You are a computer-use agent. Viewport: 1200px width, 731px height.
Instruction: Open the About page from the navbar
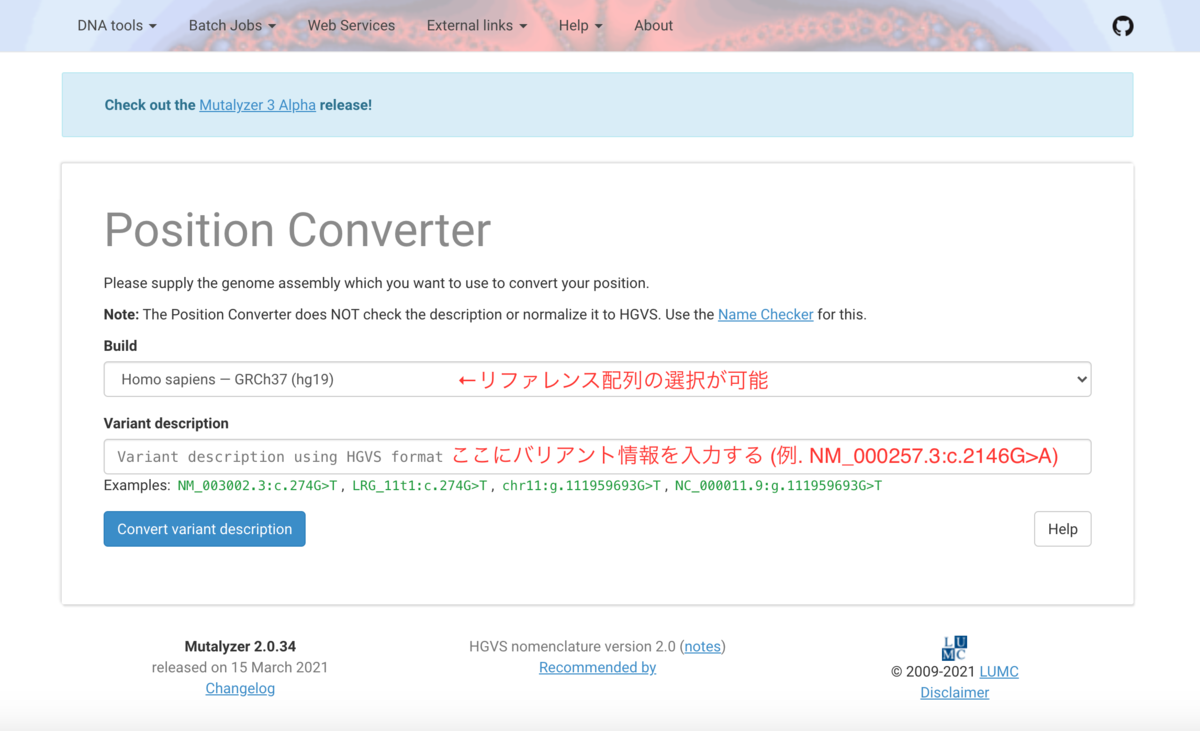pos(653,25)
